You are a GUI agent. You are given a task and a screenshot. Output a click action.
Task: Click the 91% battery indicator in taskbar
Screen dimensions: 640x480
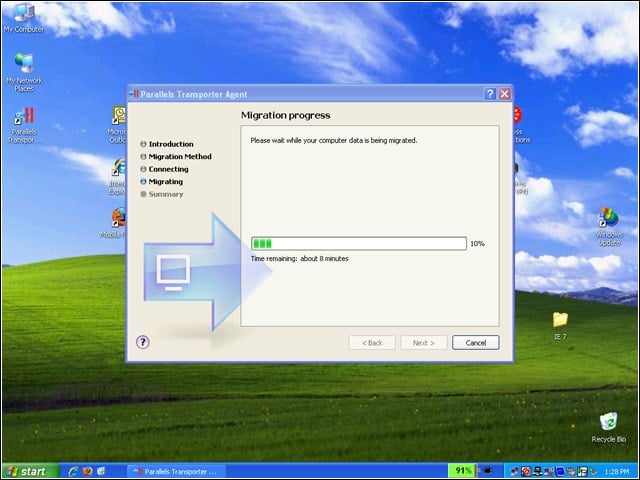[462, 471]
